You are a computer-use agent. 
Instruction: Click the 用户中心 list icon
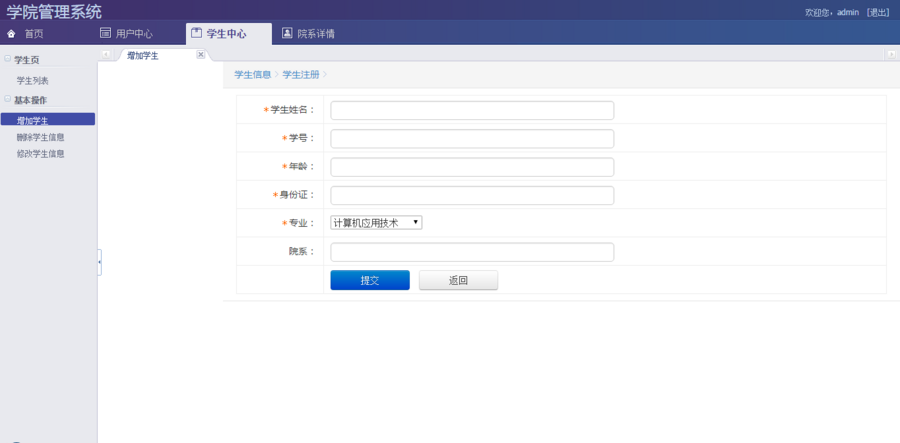[x=105, y=33]
